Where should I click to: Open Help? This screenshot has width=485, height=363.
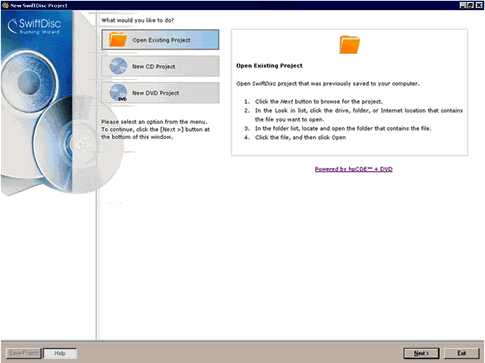pos(60,353)
